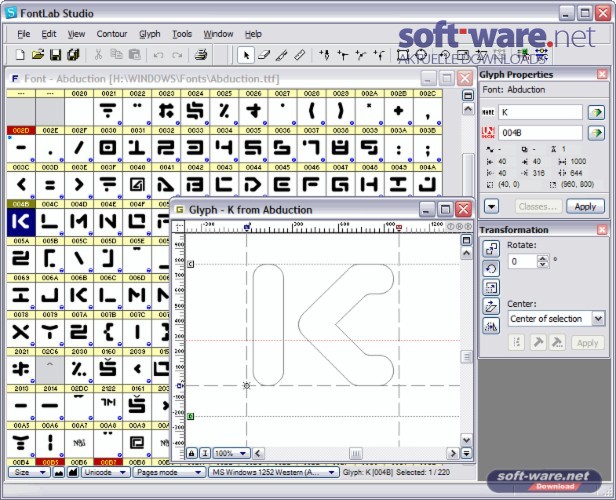Viewport: 616px width, 500px height.
Task: Click the Open file folder icon
Action: click(x=38, y=55)
